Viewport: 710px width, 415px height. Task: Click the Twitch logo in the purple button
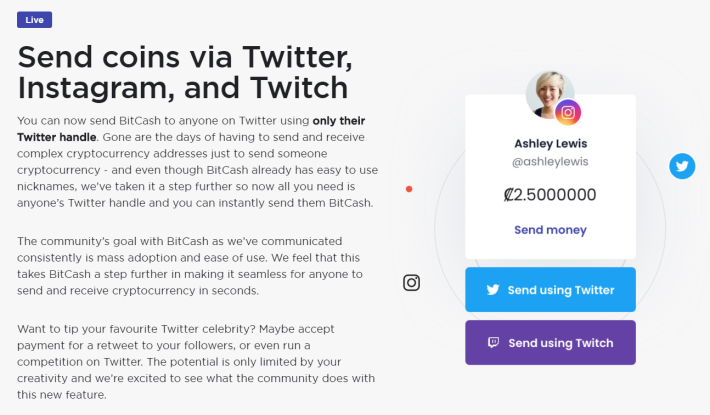pyautogui.click(x=493, y=343)
